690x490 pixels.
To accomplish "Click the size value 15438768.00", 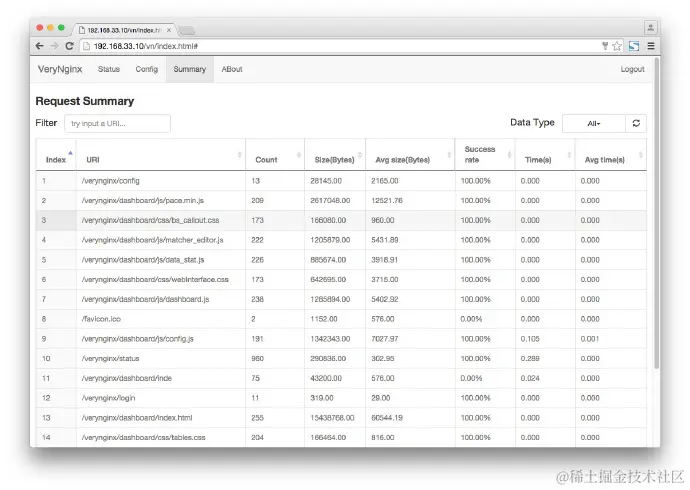I will click(x=332, y=418).
